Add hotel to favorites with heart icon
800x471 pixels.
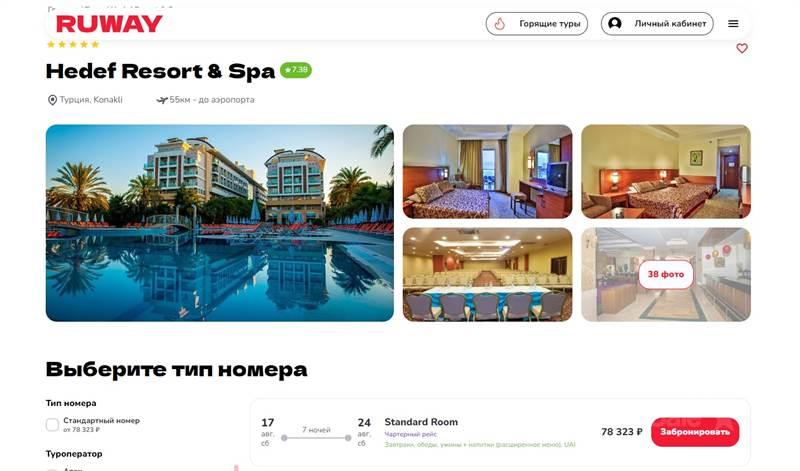point(742,48)
